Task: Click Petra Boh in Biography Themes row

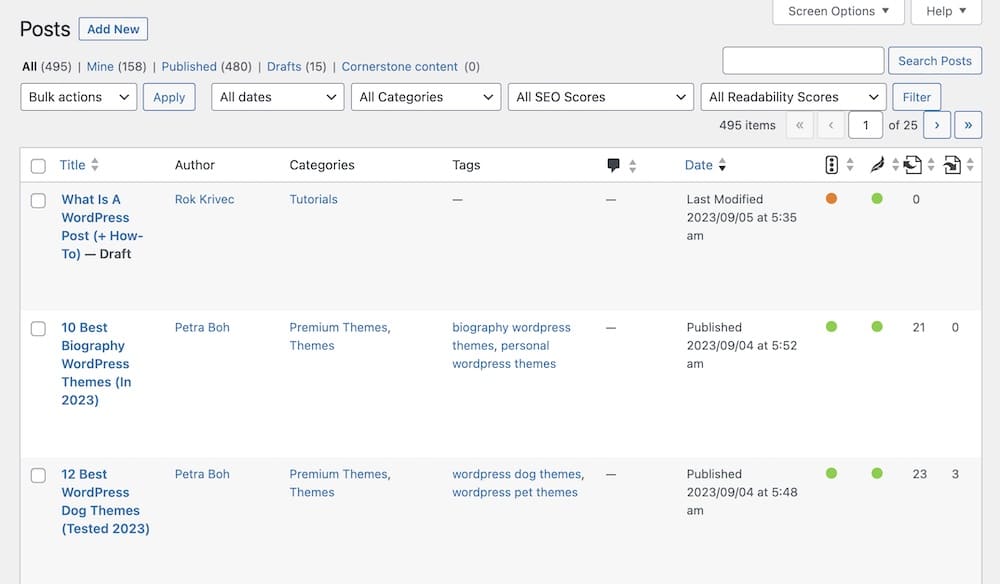Action: click(202, 327)
